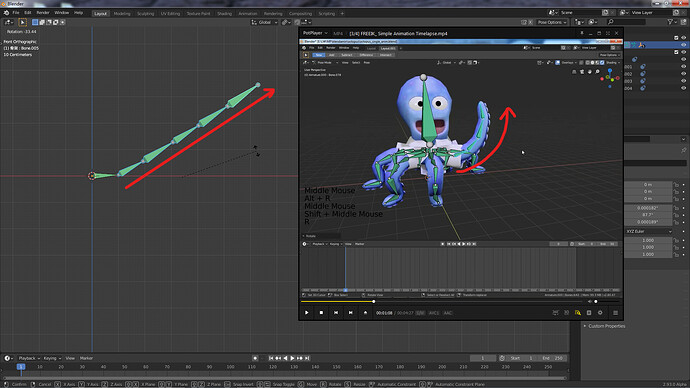
Task: Click the PotPlayer volume slider
Action: click(606, 301)
